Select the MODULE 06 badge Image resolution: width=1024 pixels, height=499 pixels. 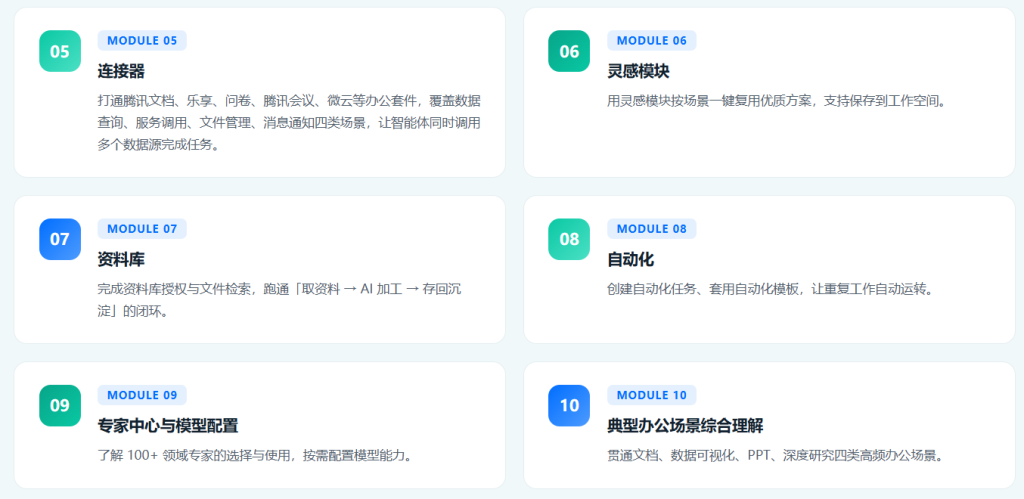point(652,40)
